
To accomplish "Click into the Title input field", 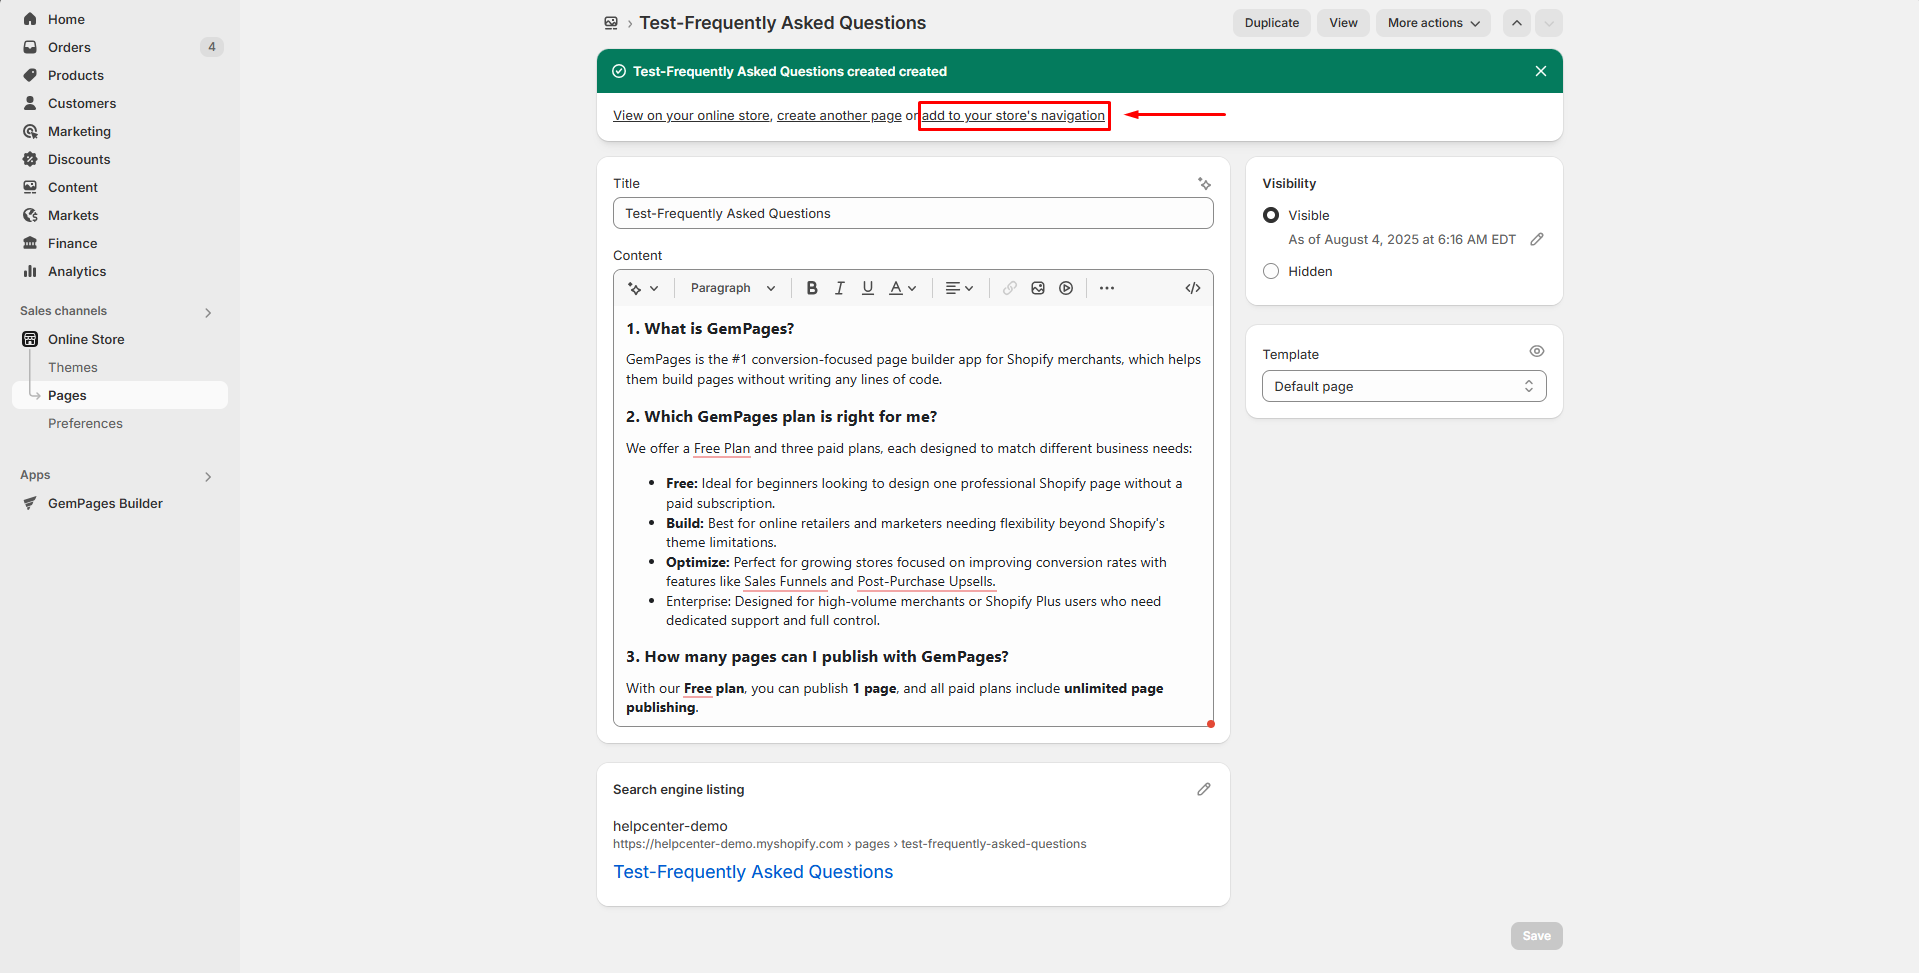I will click(912, 213).
